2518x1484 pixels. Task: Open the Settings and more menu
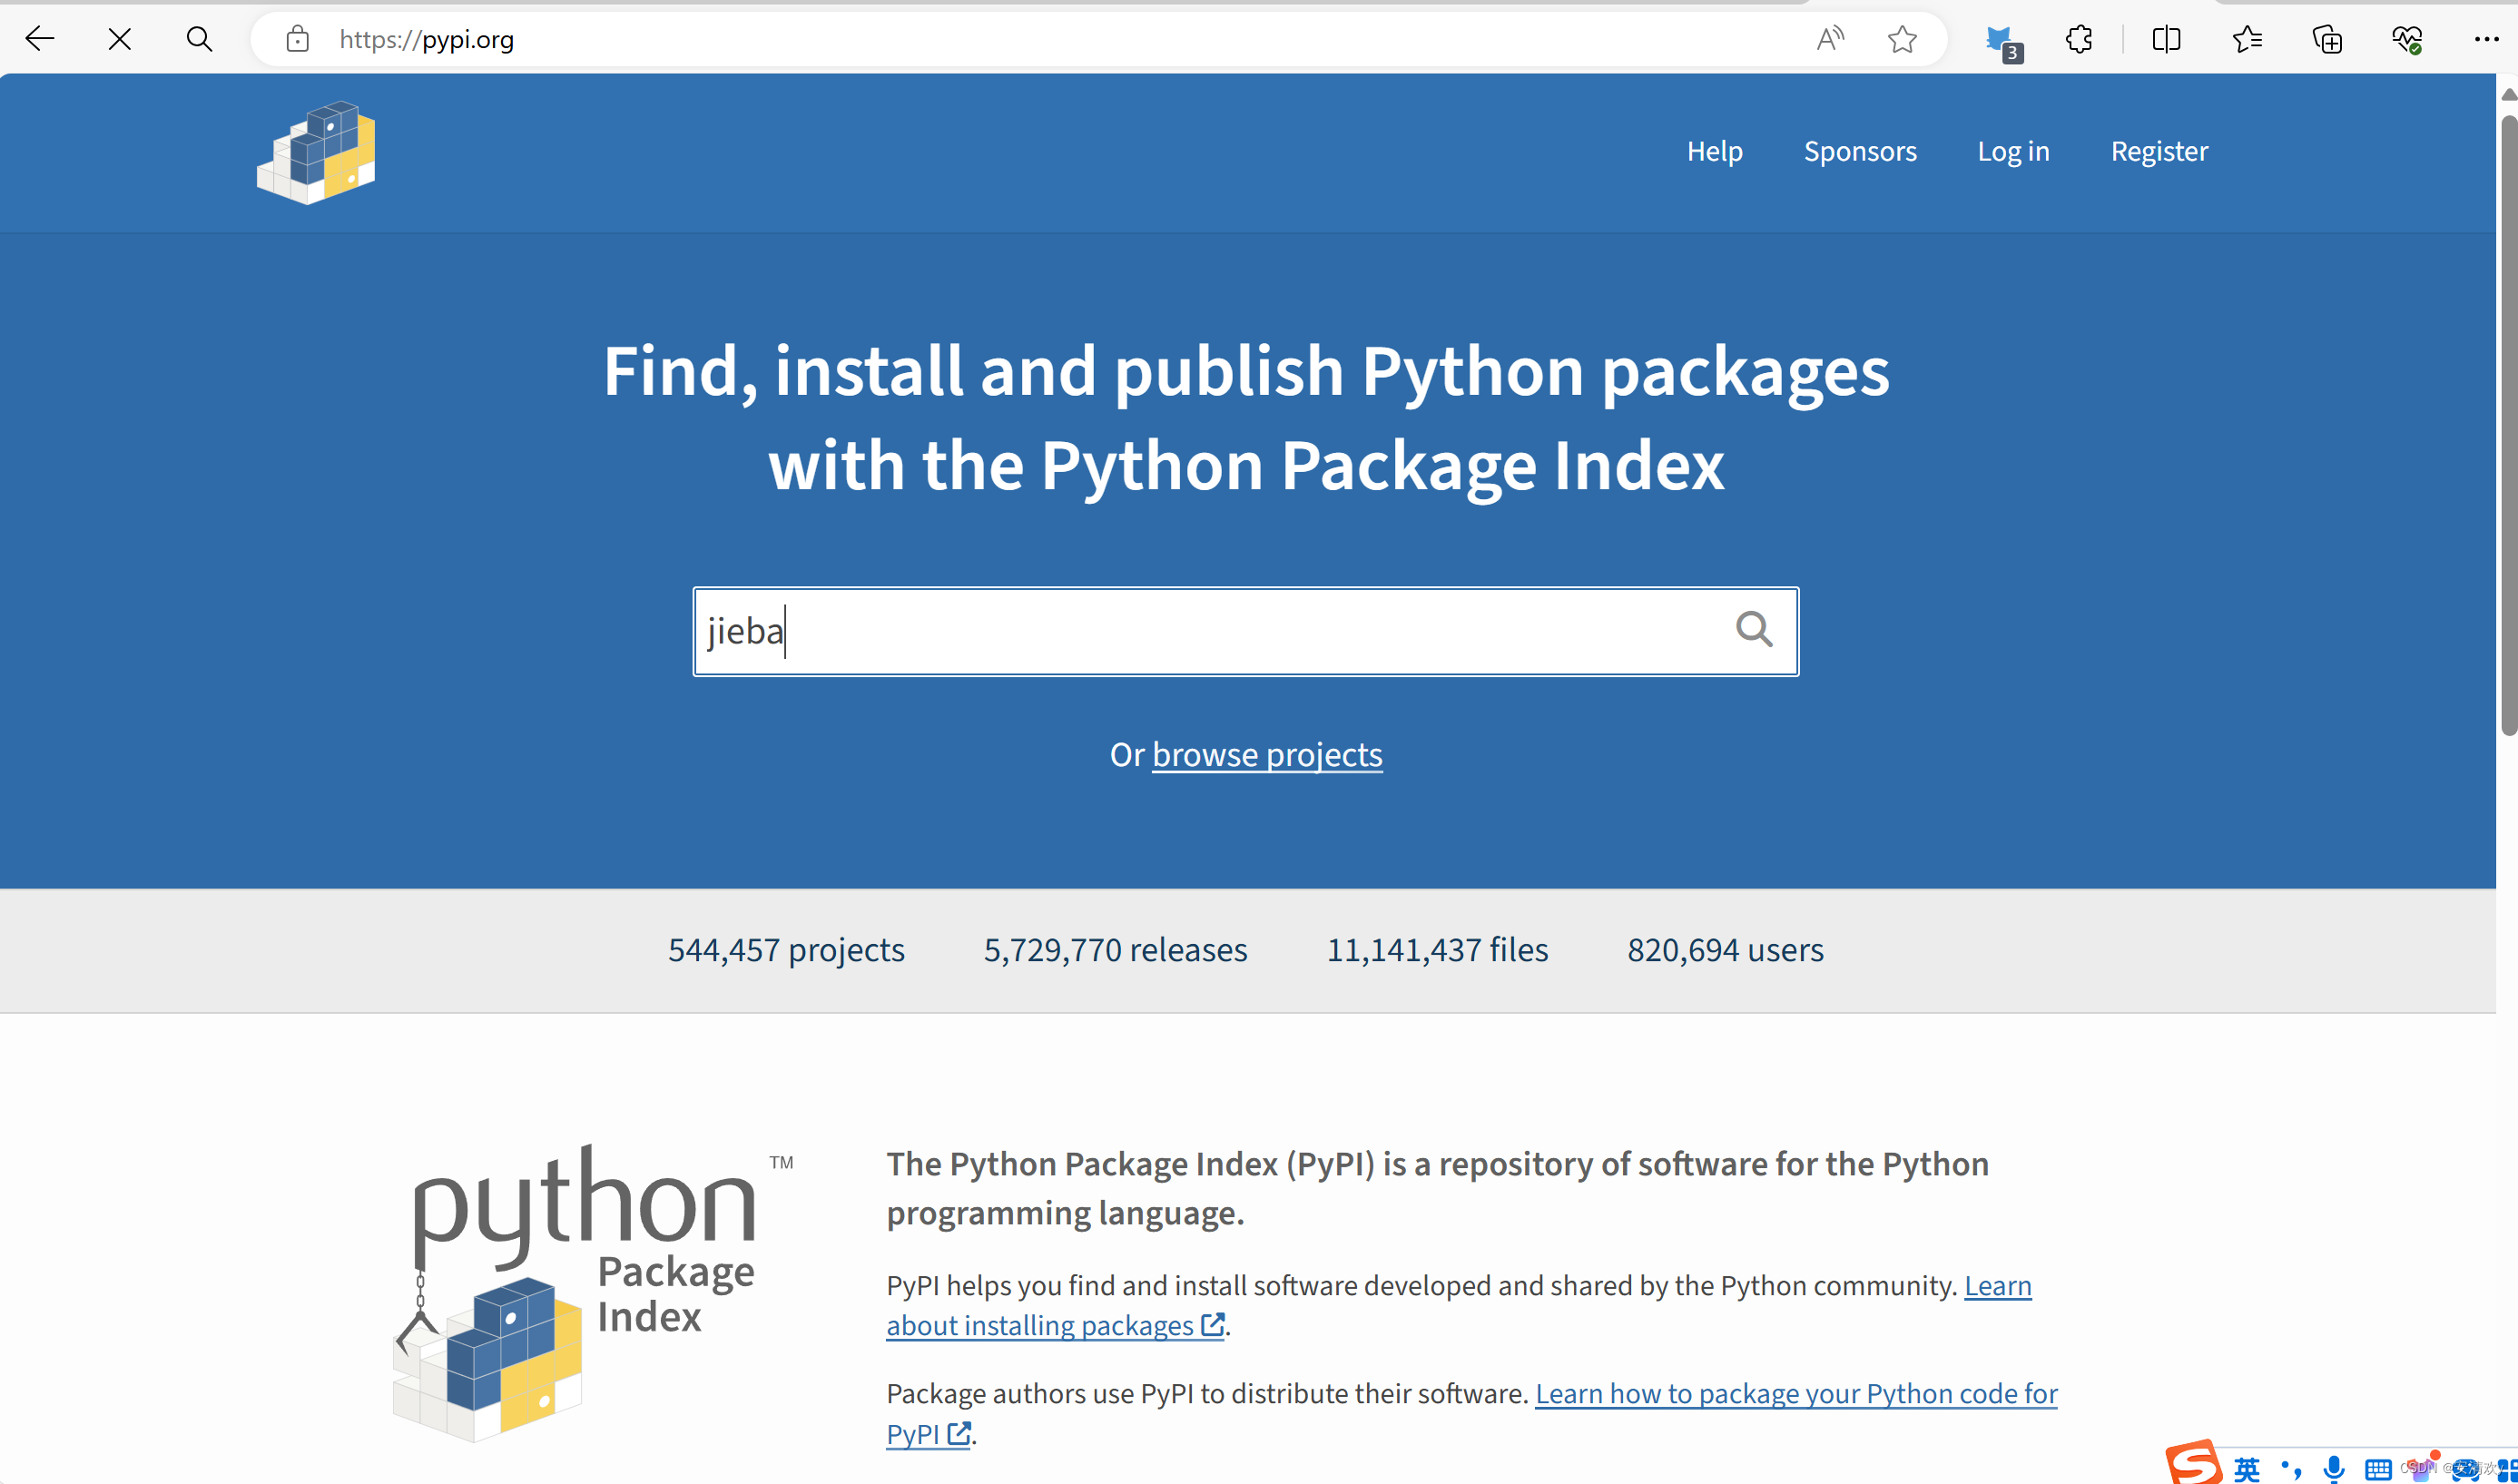point(2486,39)
